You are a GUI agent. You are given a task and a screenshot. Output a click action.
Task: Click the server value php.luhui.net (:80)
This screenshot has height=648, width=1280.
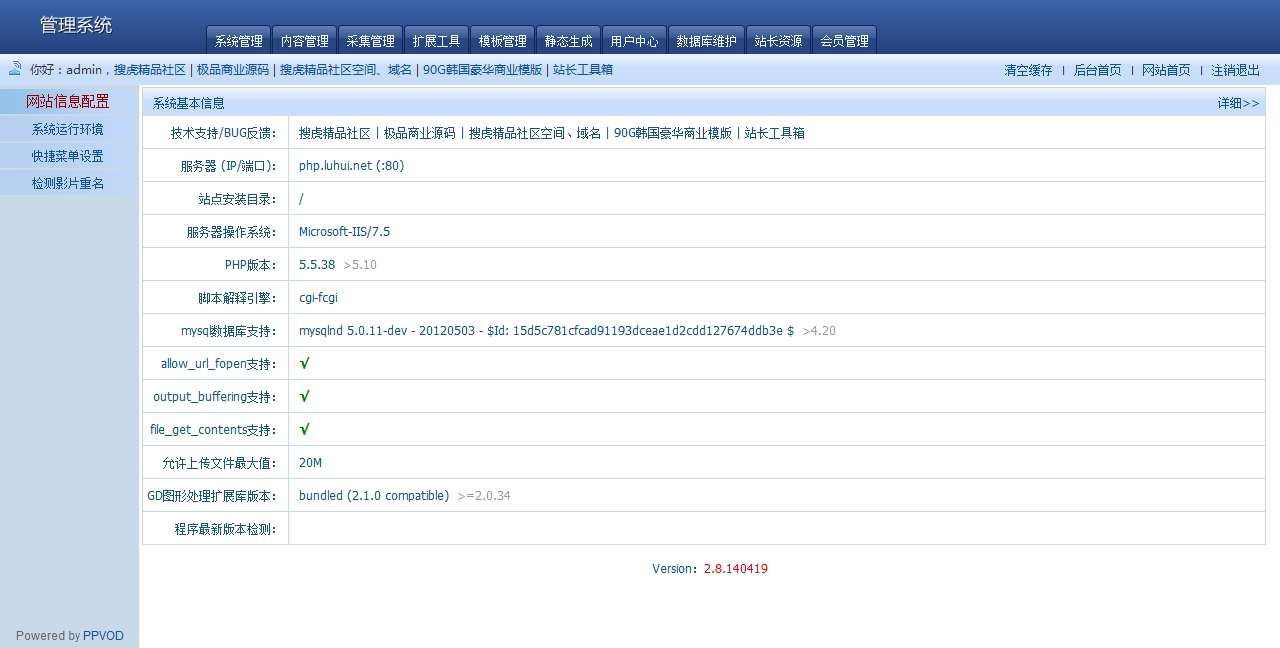351,166
